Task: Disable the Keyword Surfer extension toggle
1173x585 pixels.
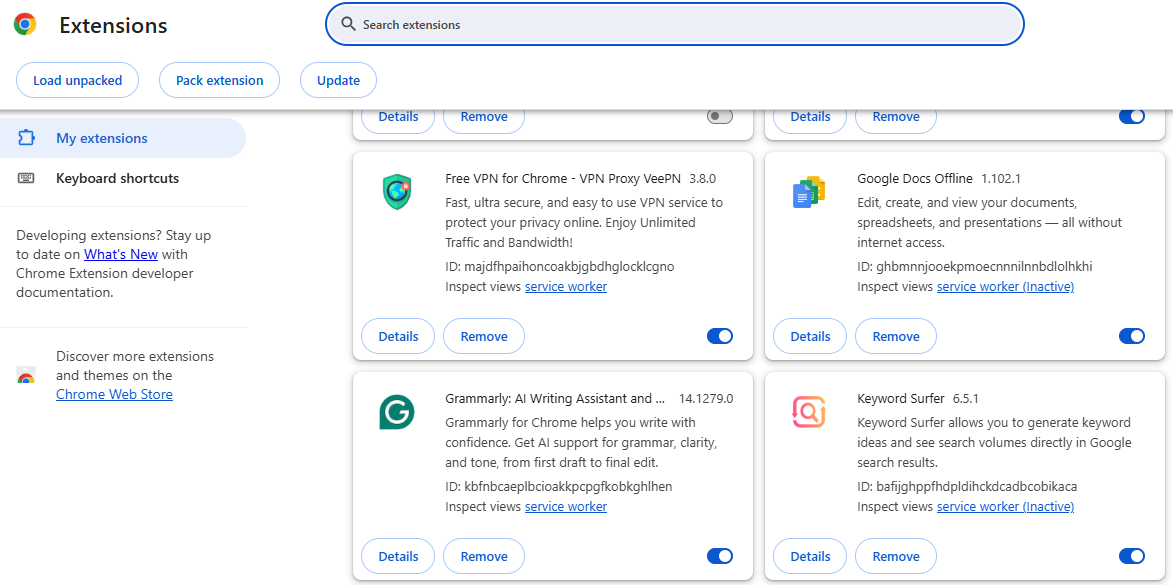Action: (x=1131, y=556)
